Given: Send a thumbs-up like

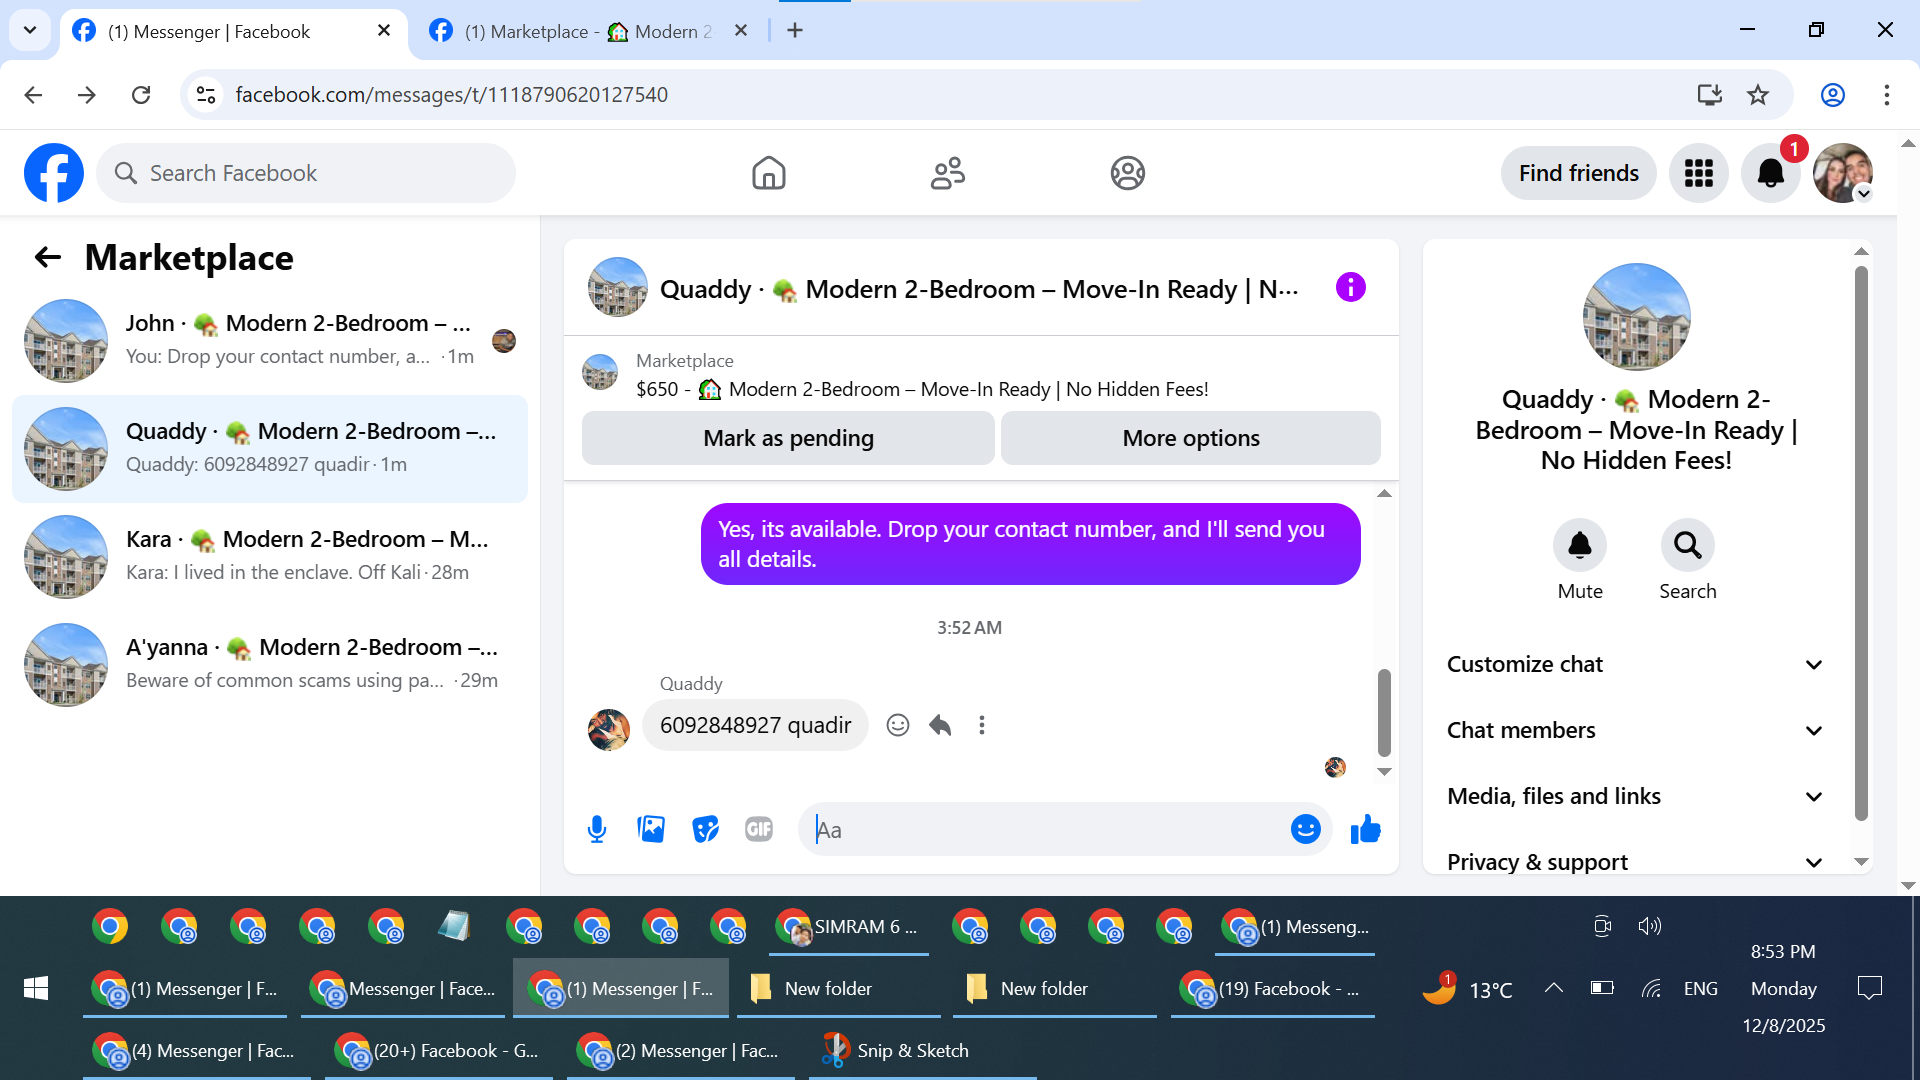Looking at the screenshot, I should 1365,829.
